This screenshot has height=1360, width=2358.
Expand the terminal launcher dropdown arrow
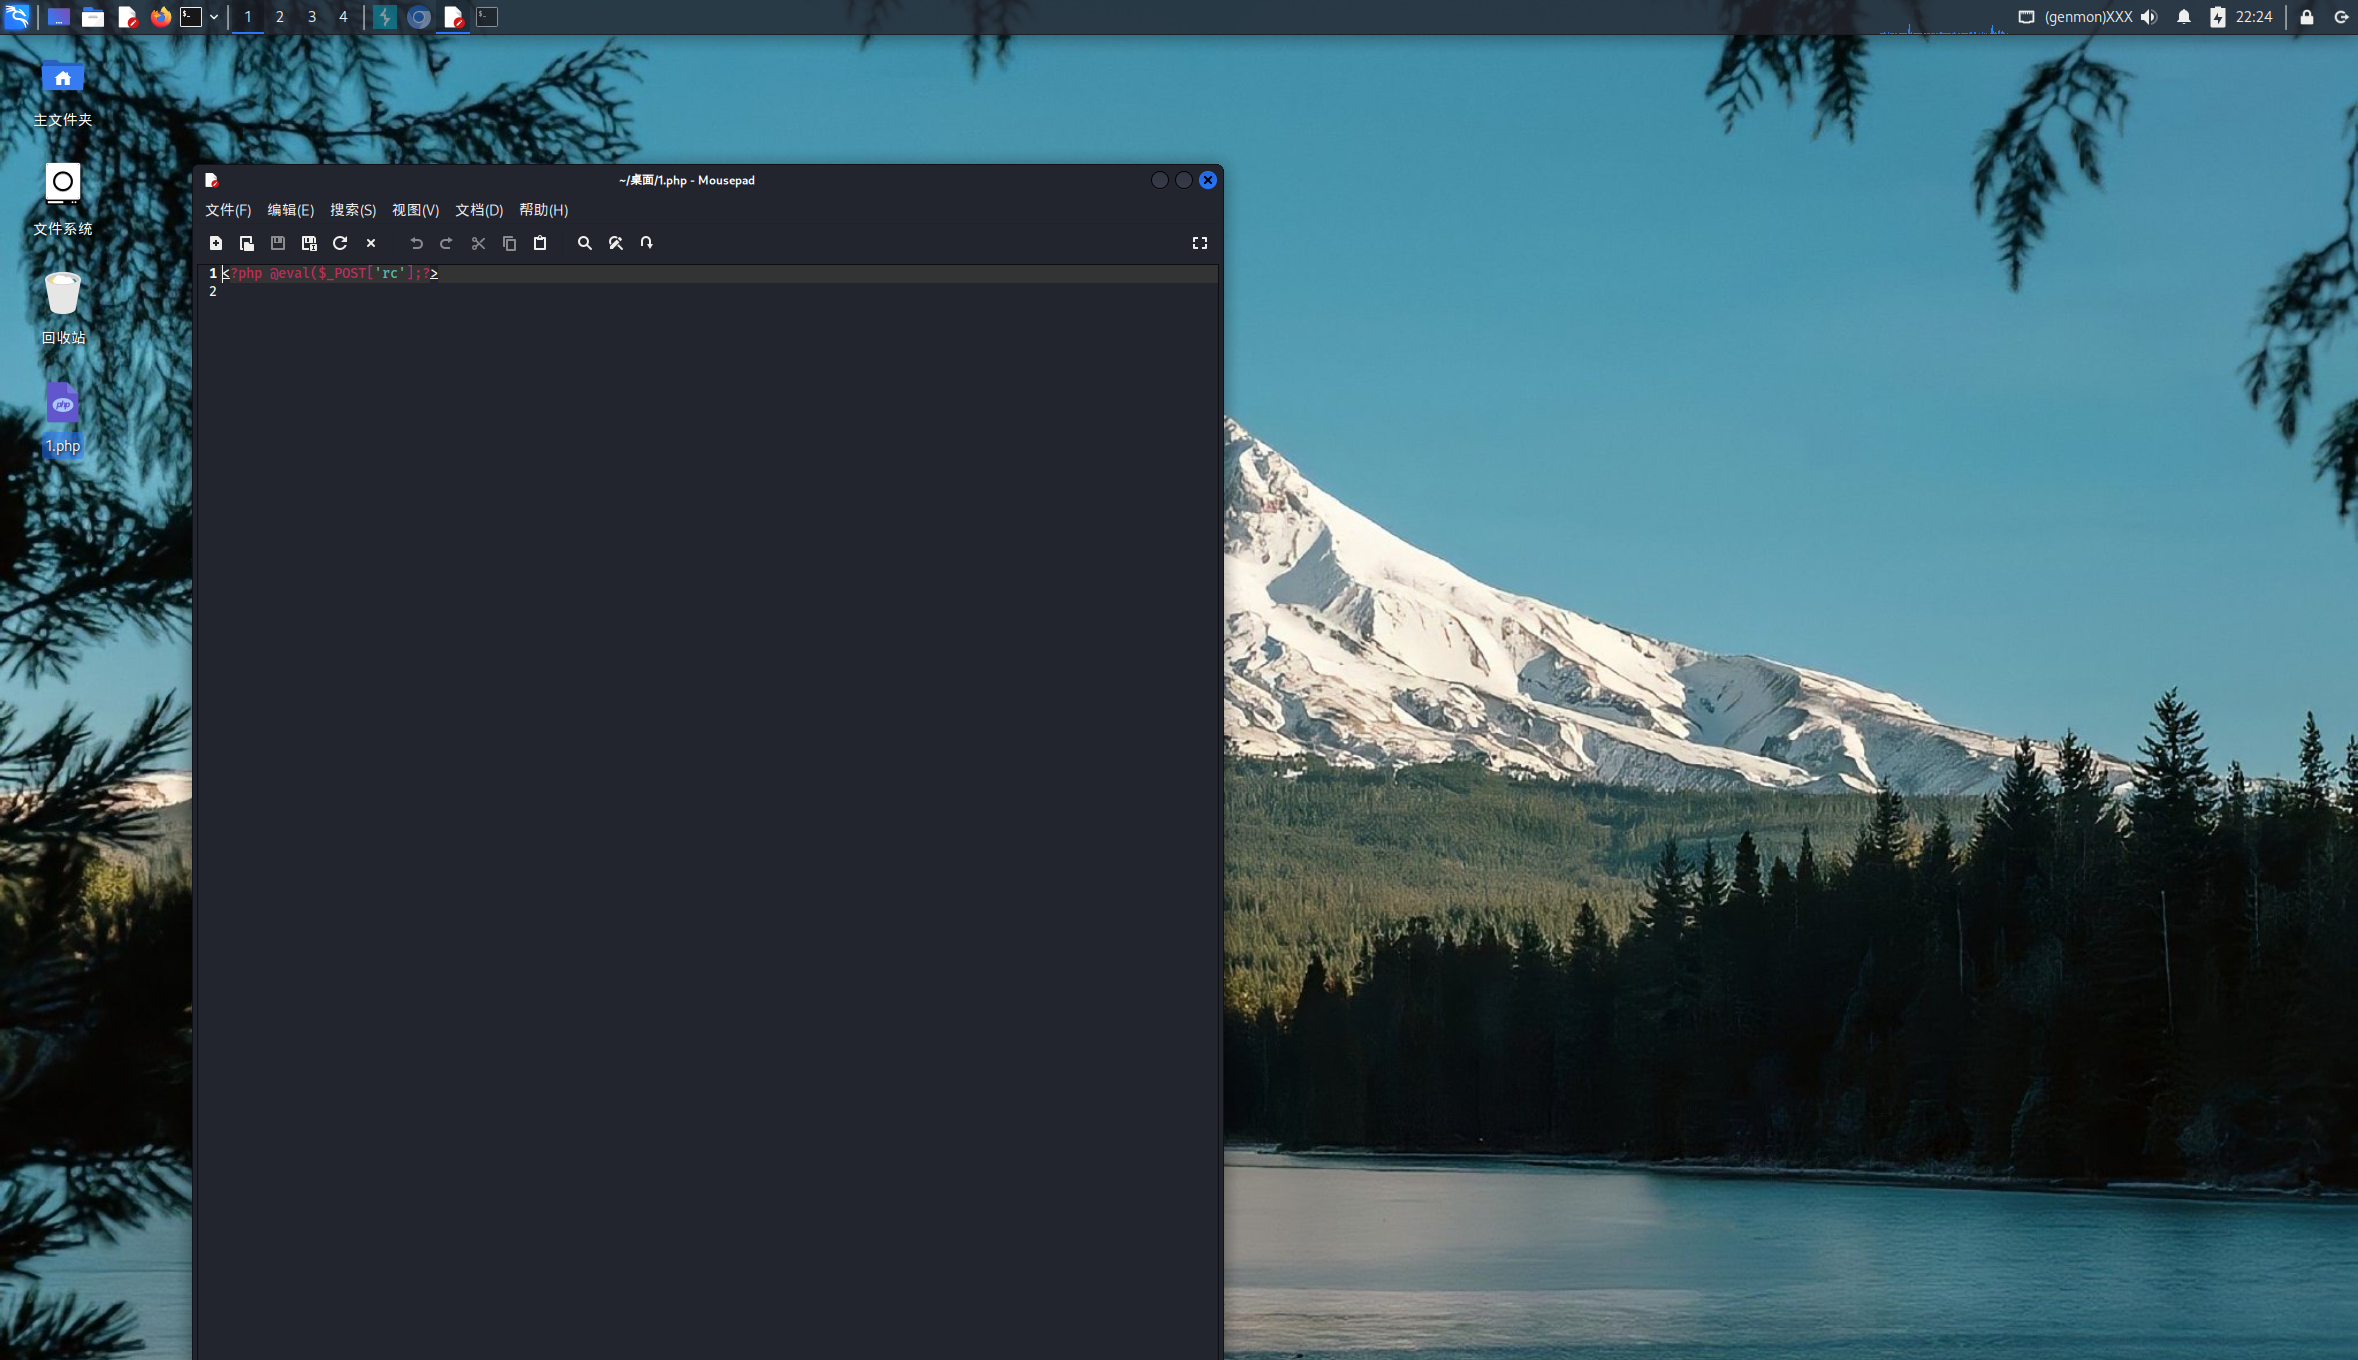click(x=214, y=17)
